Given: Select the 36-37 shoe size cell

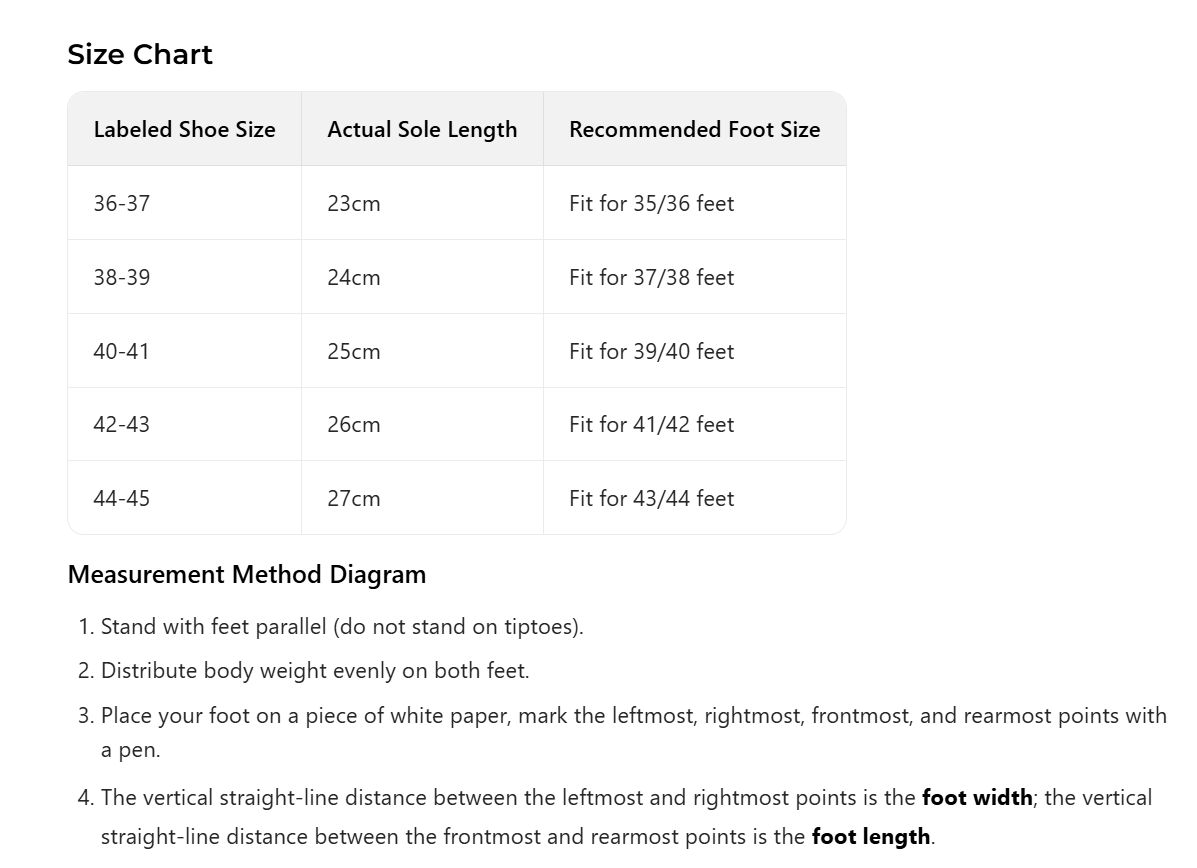Looking at the screenshot, I should pos(122,203).
